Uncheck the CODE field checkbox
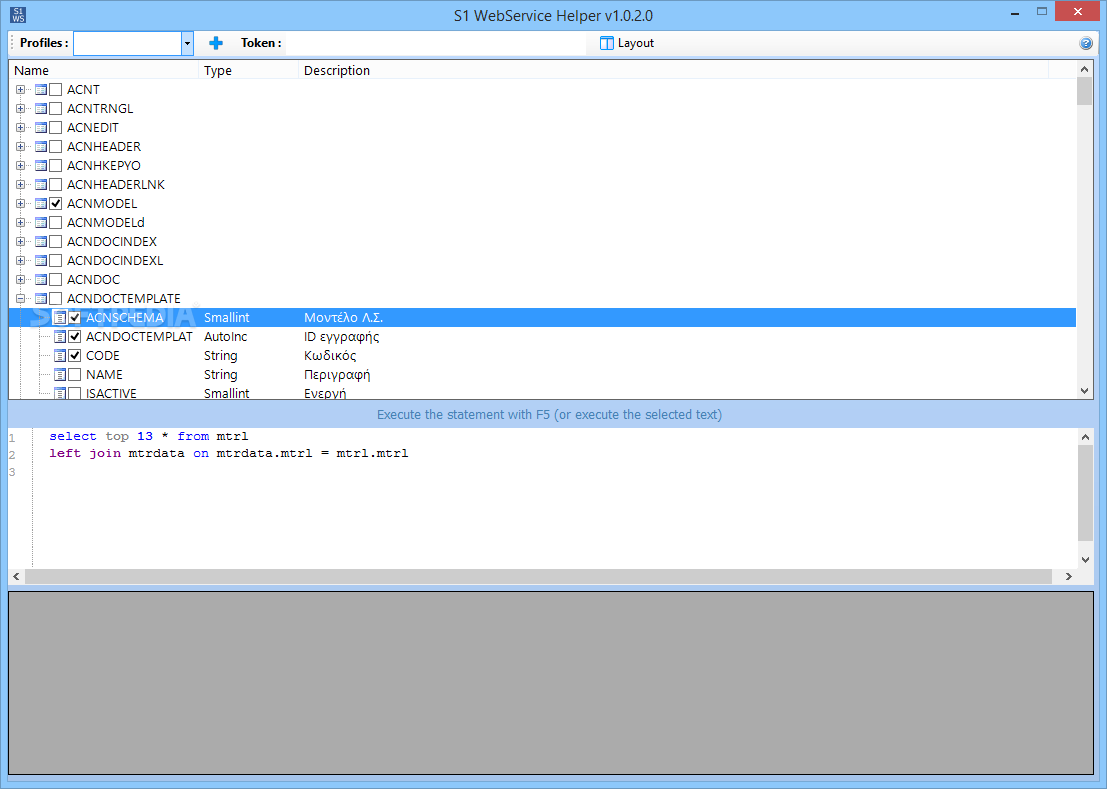1107x789 pixels. [x=75, y=356]
